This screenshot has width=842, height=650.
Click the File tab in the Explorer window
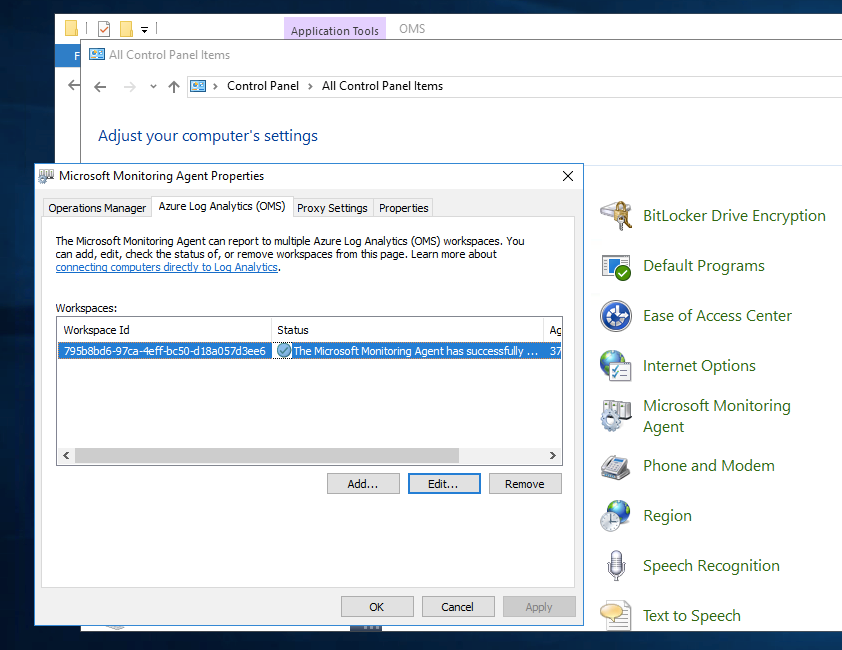(x=69, y=55)
